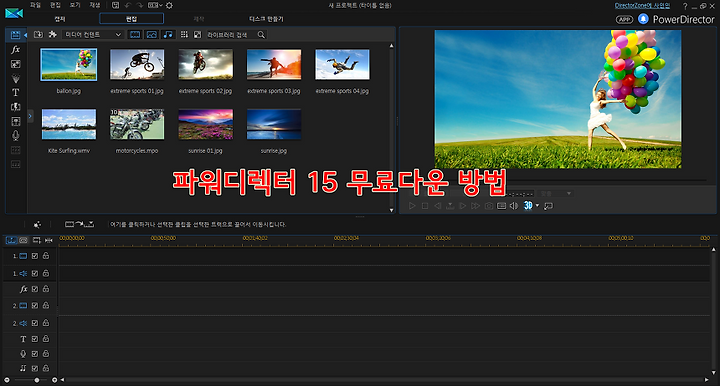The image size is (720, 386).
Task: Open the aspect ratio dropdown in top toolbar
Action: [x=155, y=6]
